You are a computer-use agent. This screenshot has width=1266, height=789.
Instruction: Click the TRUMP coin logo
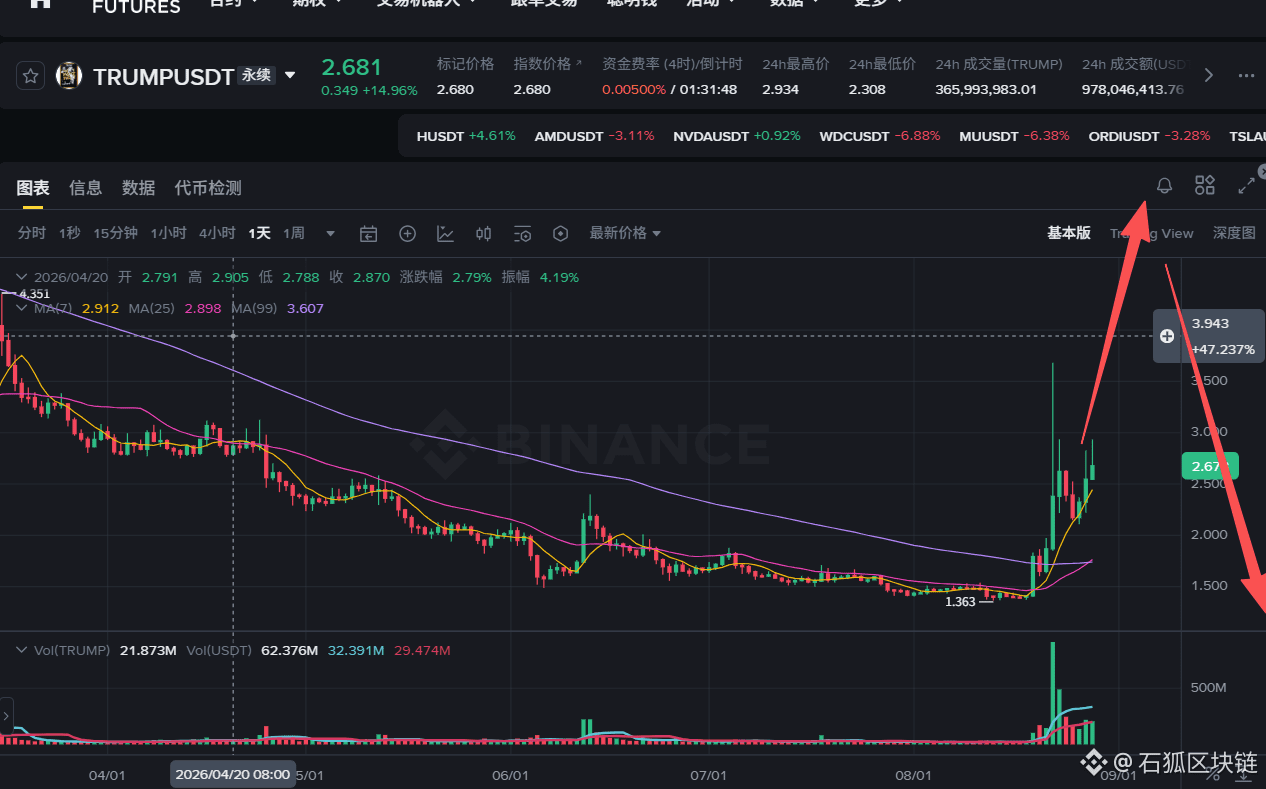pyautogui.click(x=69, y=76)
